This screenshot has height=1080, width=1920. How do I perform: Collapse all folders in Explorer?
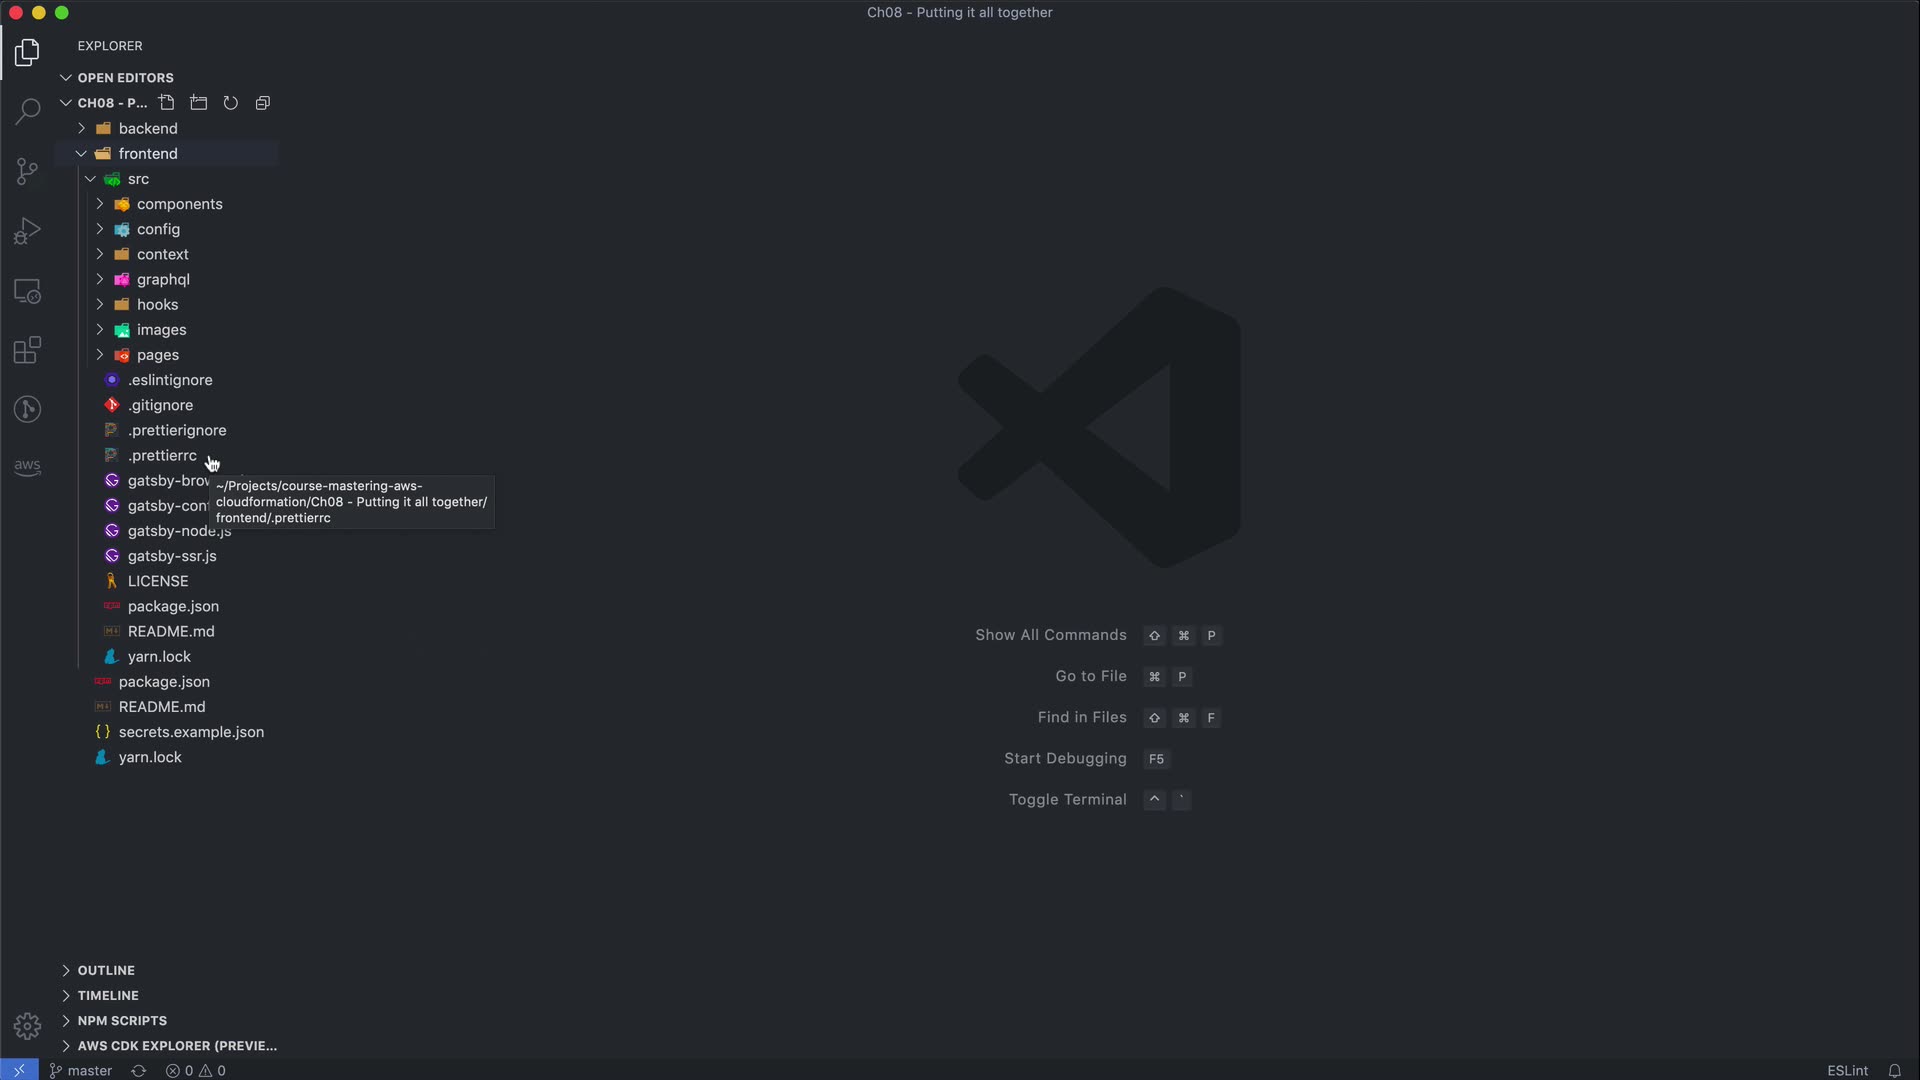(263, 103)
